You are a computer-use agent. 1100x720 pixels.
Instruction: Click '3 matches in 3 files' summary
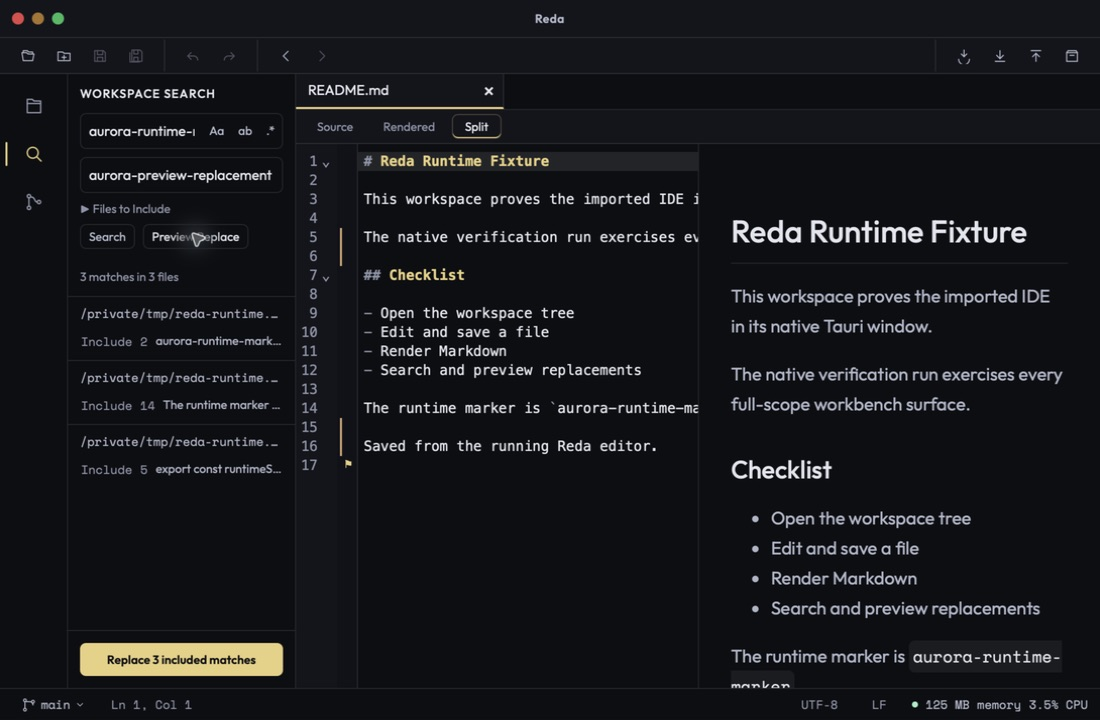(x=129, y=277)
